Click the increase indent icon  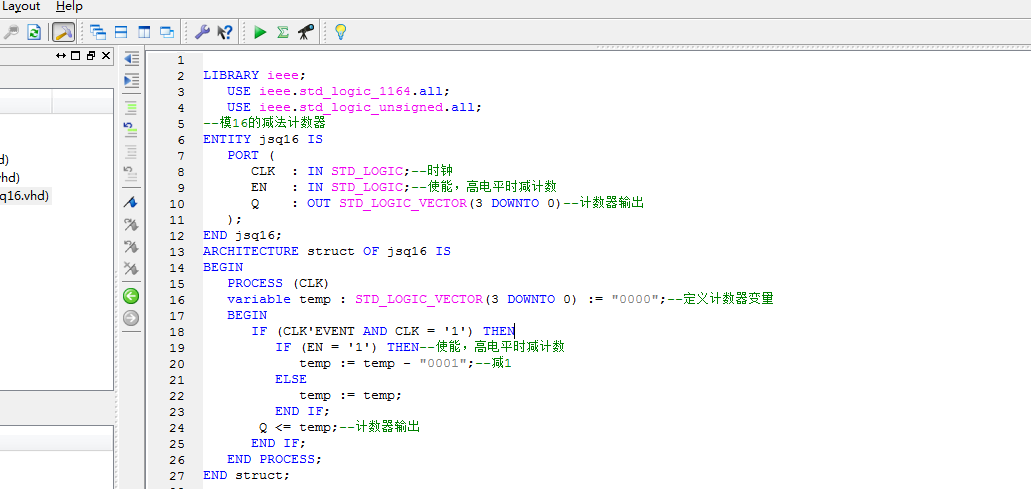(131, 81)
